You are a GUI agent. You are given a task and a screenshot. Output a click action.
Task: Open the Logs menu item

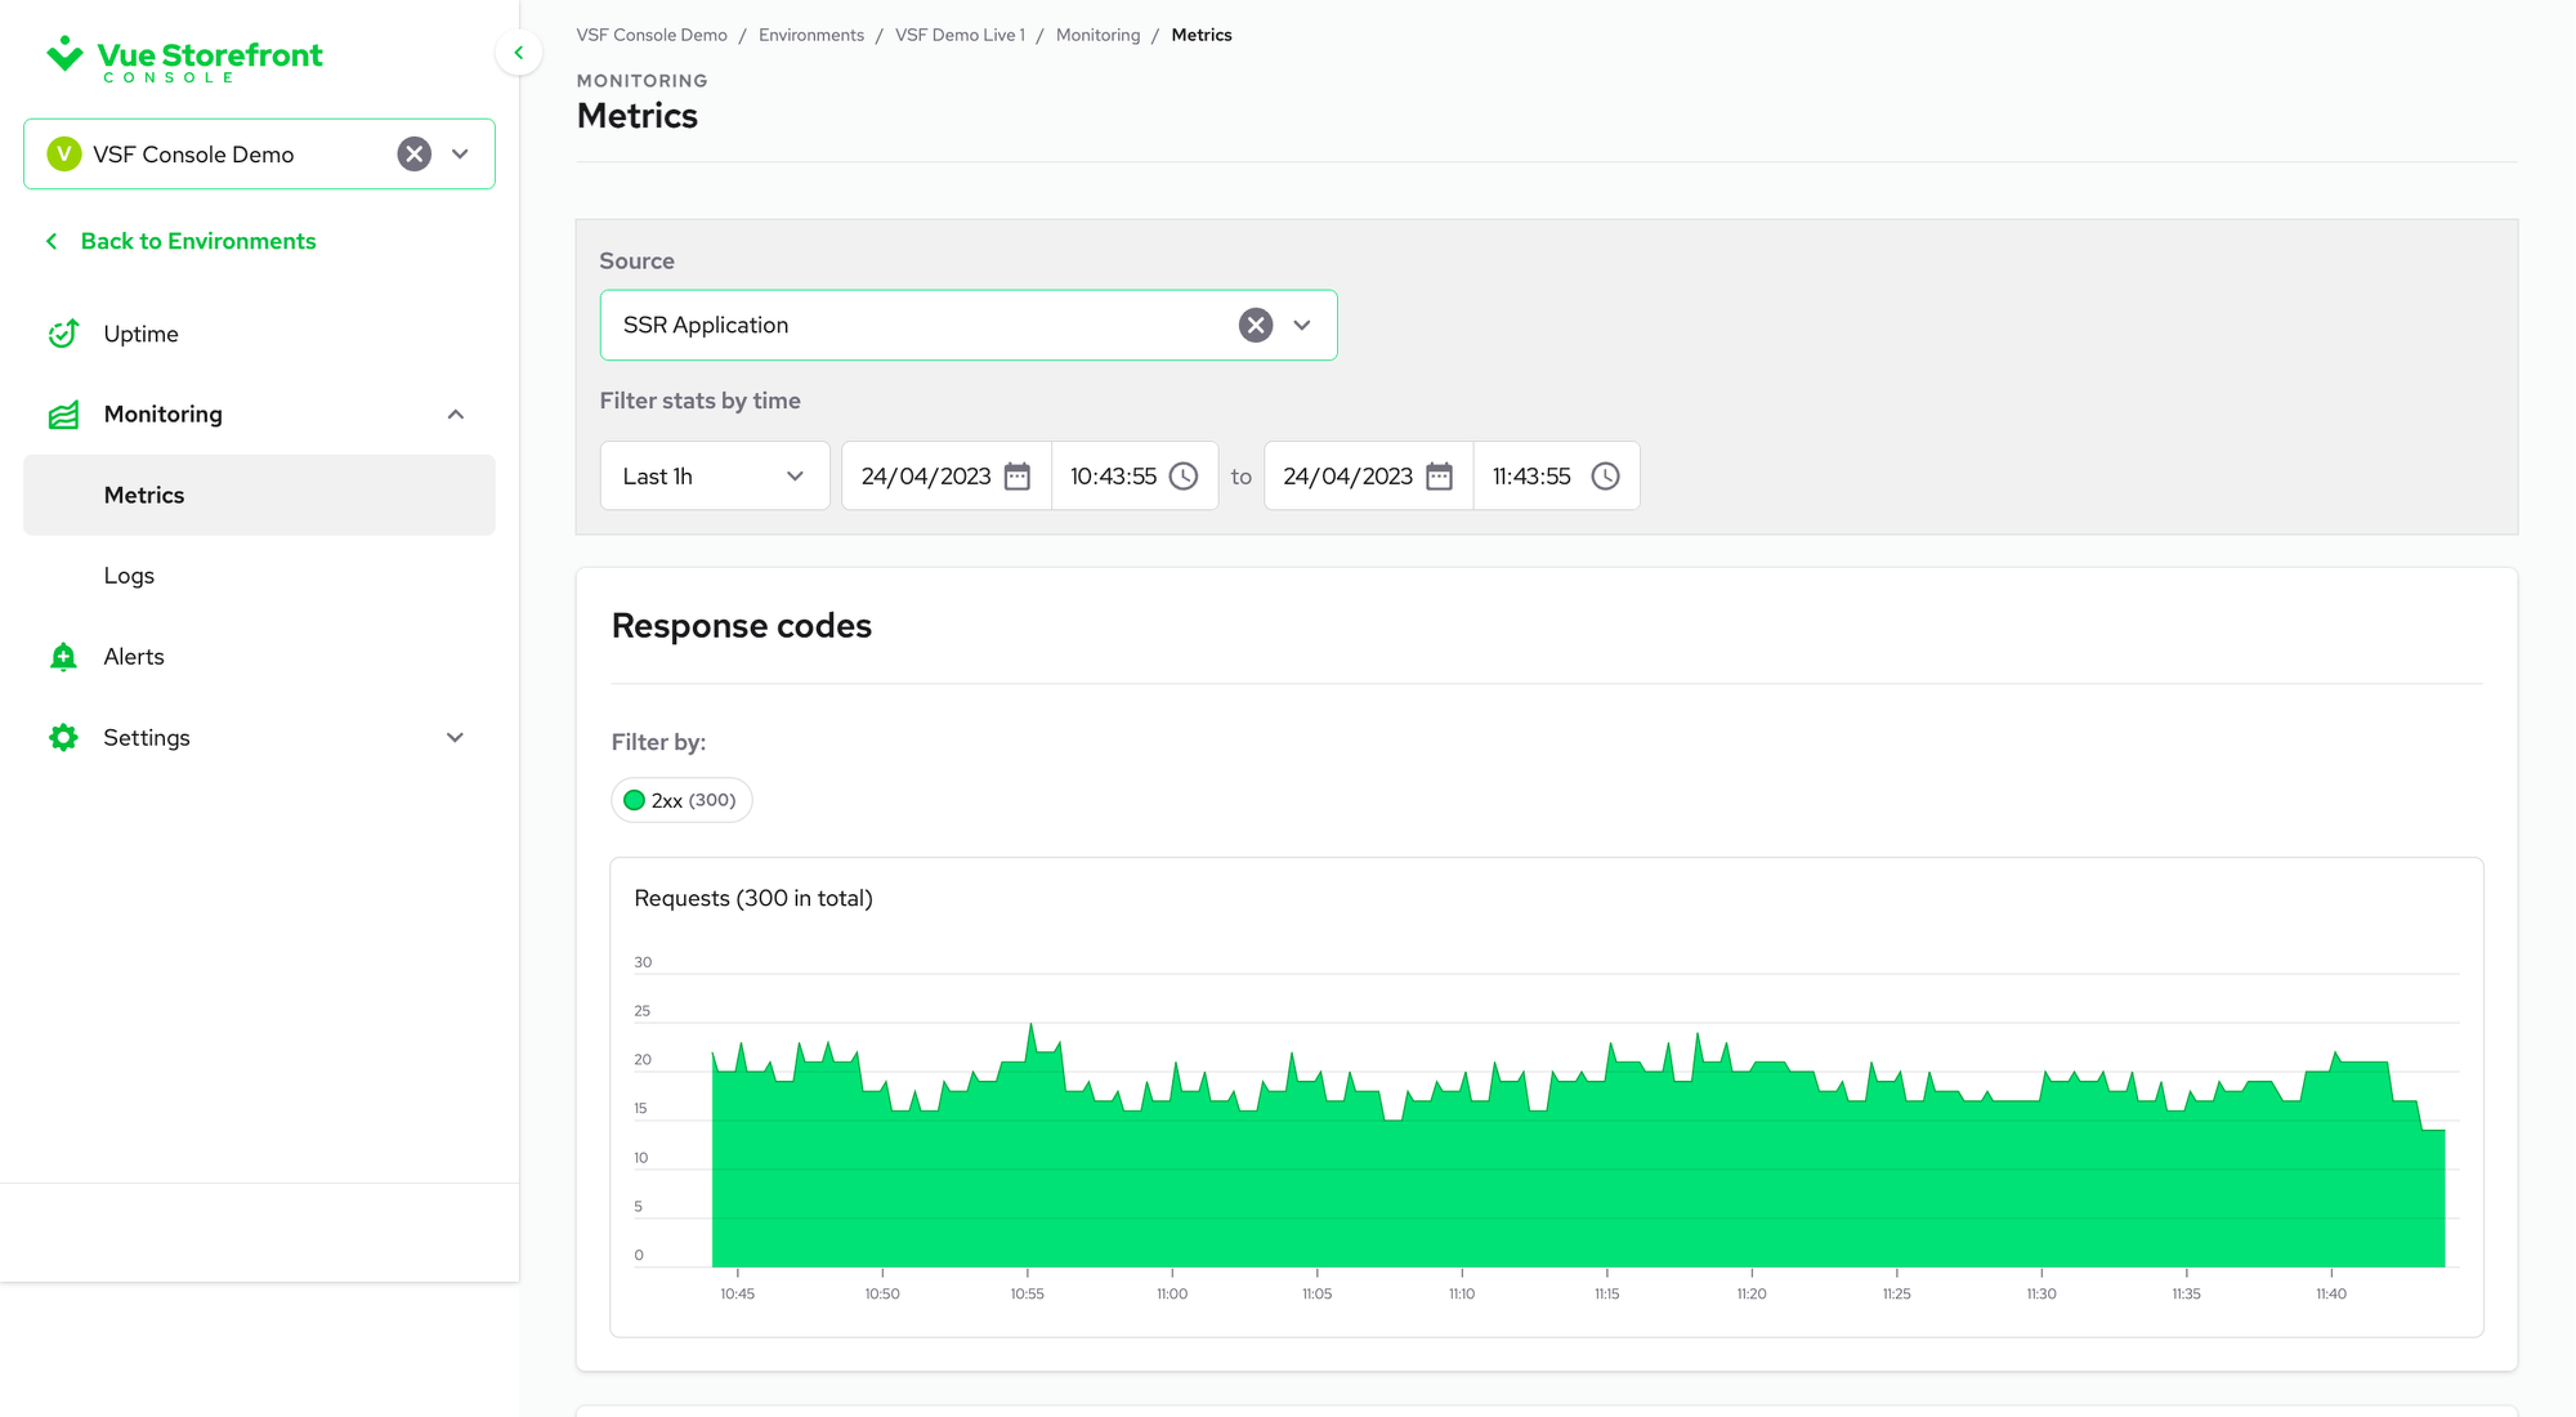coord(129,576)
